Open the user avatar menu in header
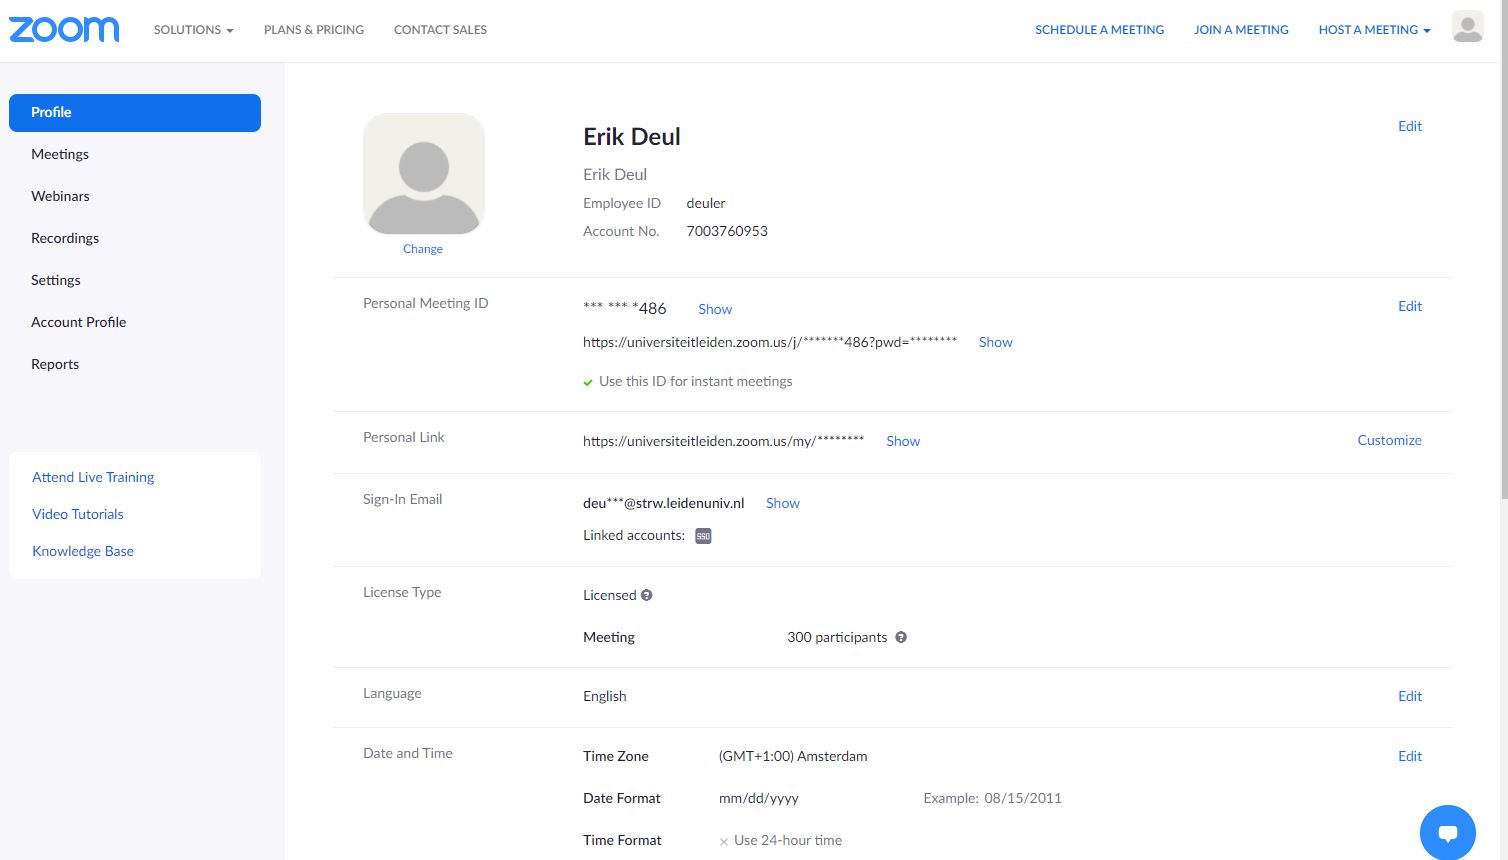Viewport: 1508px width, 860px height. 1467,28
